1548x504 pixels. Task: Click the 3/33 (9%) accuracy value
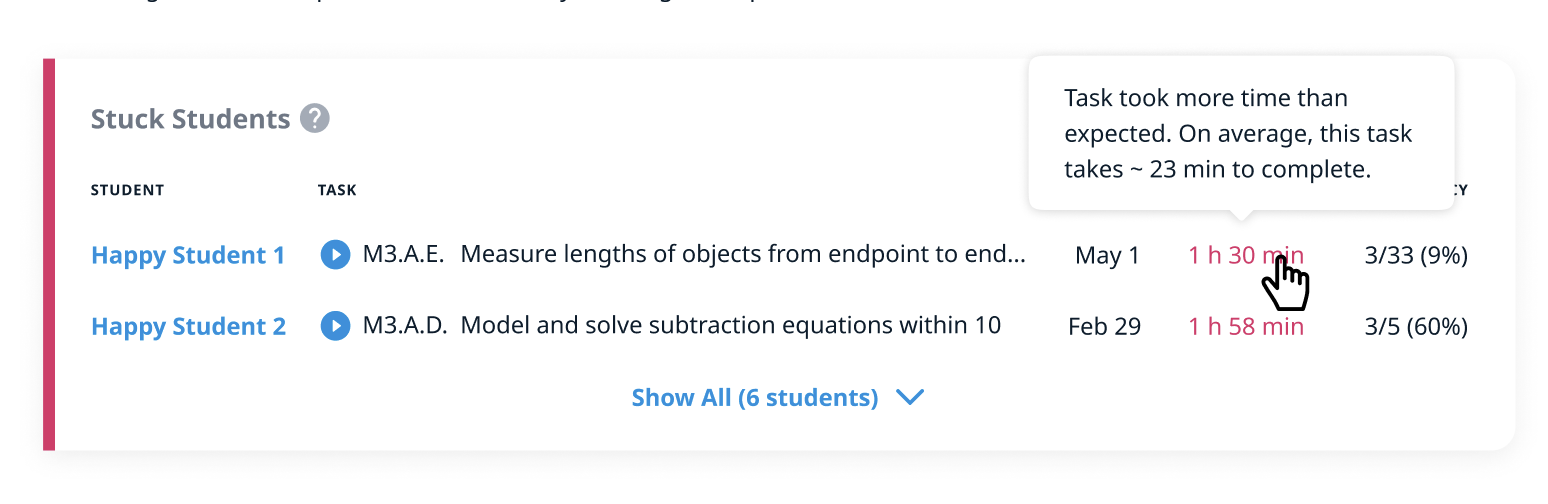pos(1415,256)
